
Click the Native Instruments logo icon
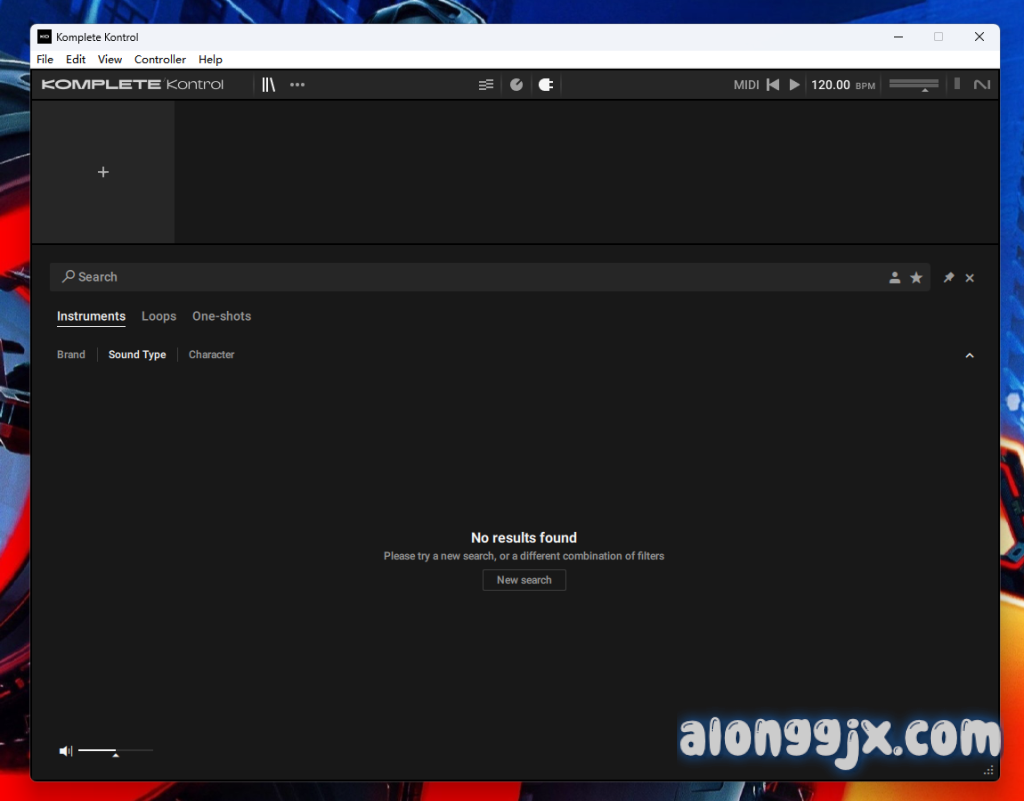(x=982, y=85)
